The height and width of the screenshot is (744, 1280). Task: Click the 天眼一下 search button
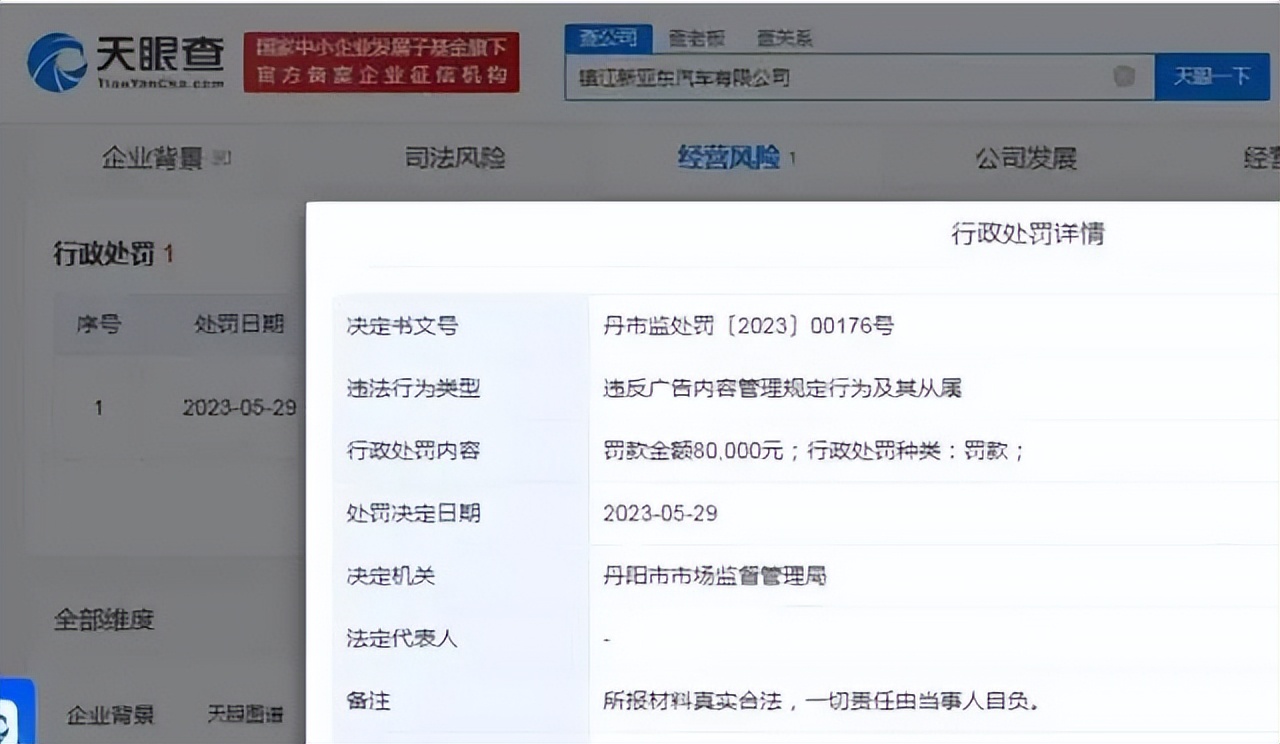pos(1212,77)
